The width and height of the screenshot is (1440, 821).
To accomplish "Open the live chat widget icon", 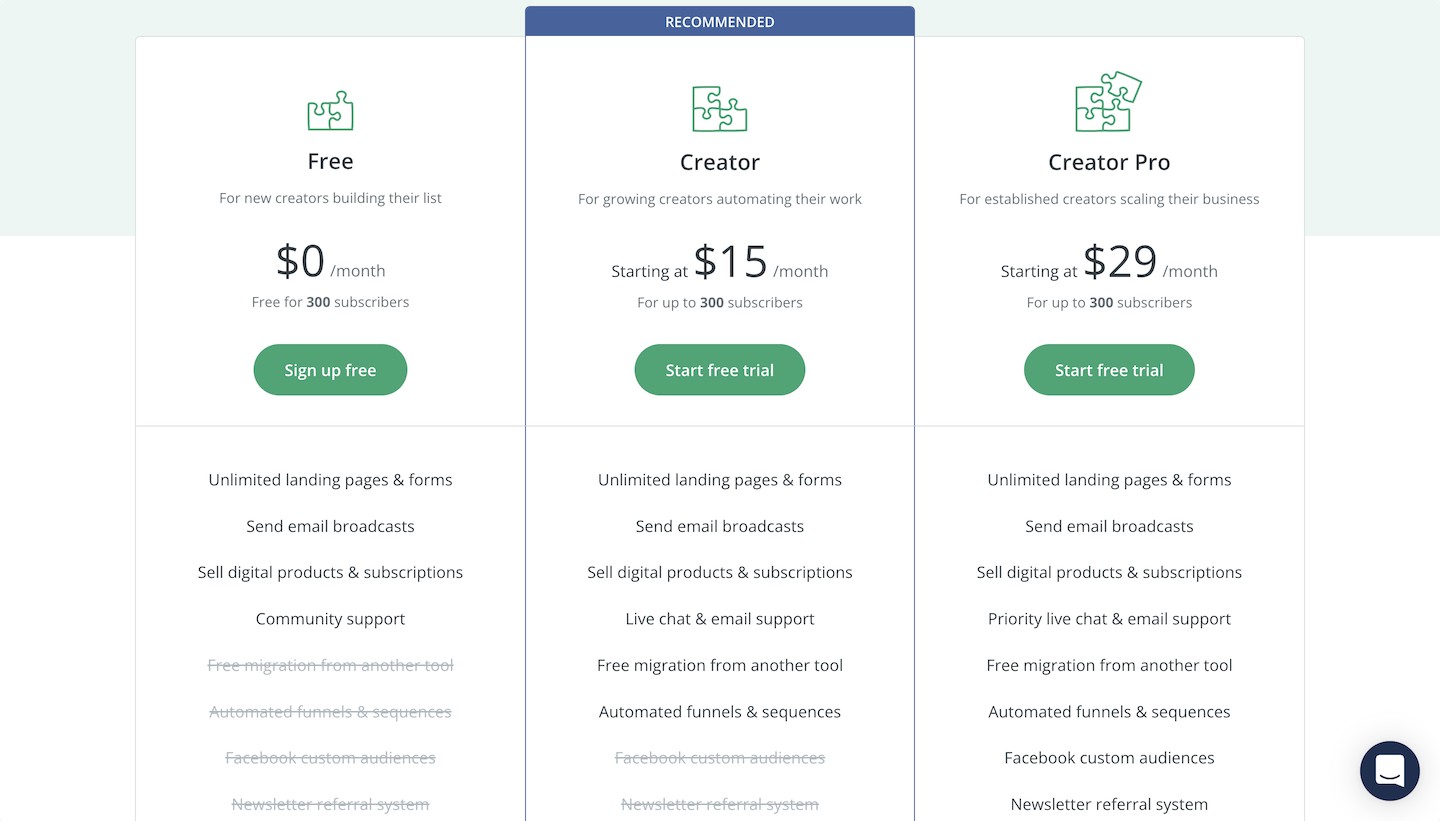I will (1390, 771).
